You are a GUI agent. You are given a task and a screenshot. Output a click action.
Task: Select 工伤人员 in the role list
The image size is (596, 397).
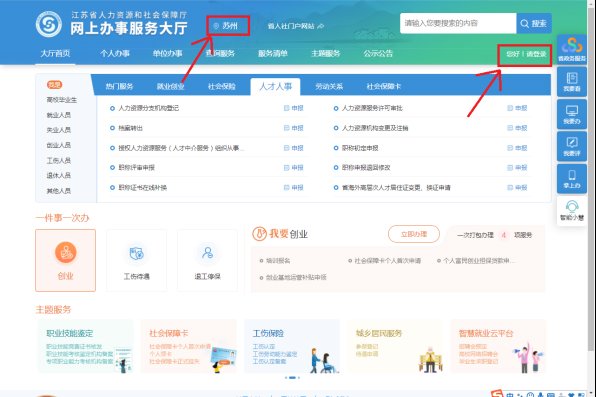[x=59, y=160]
